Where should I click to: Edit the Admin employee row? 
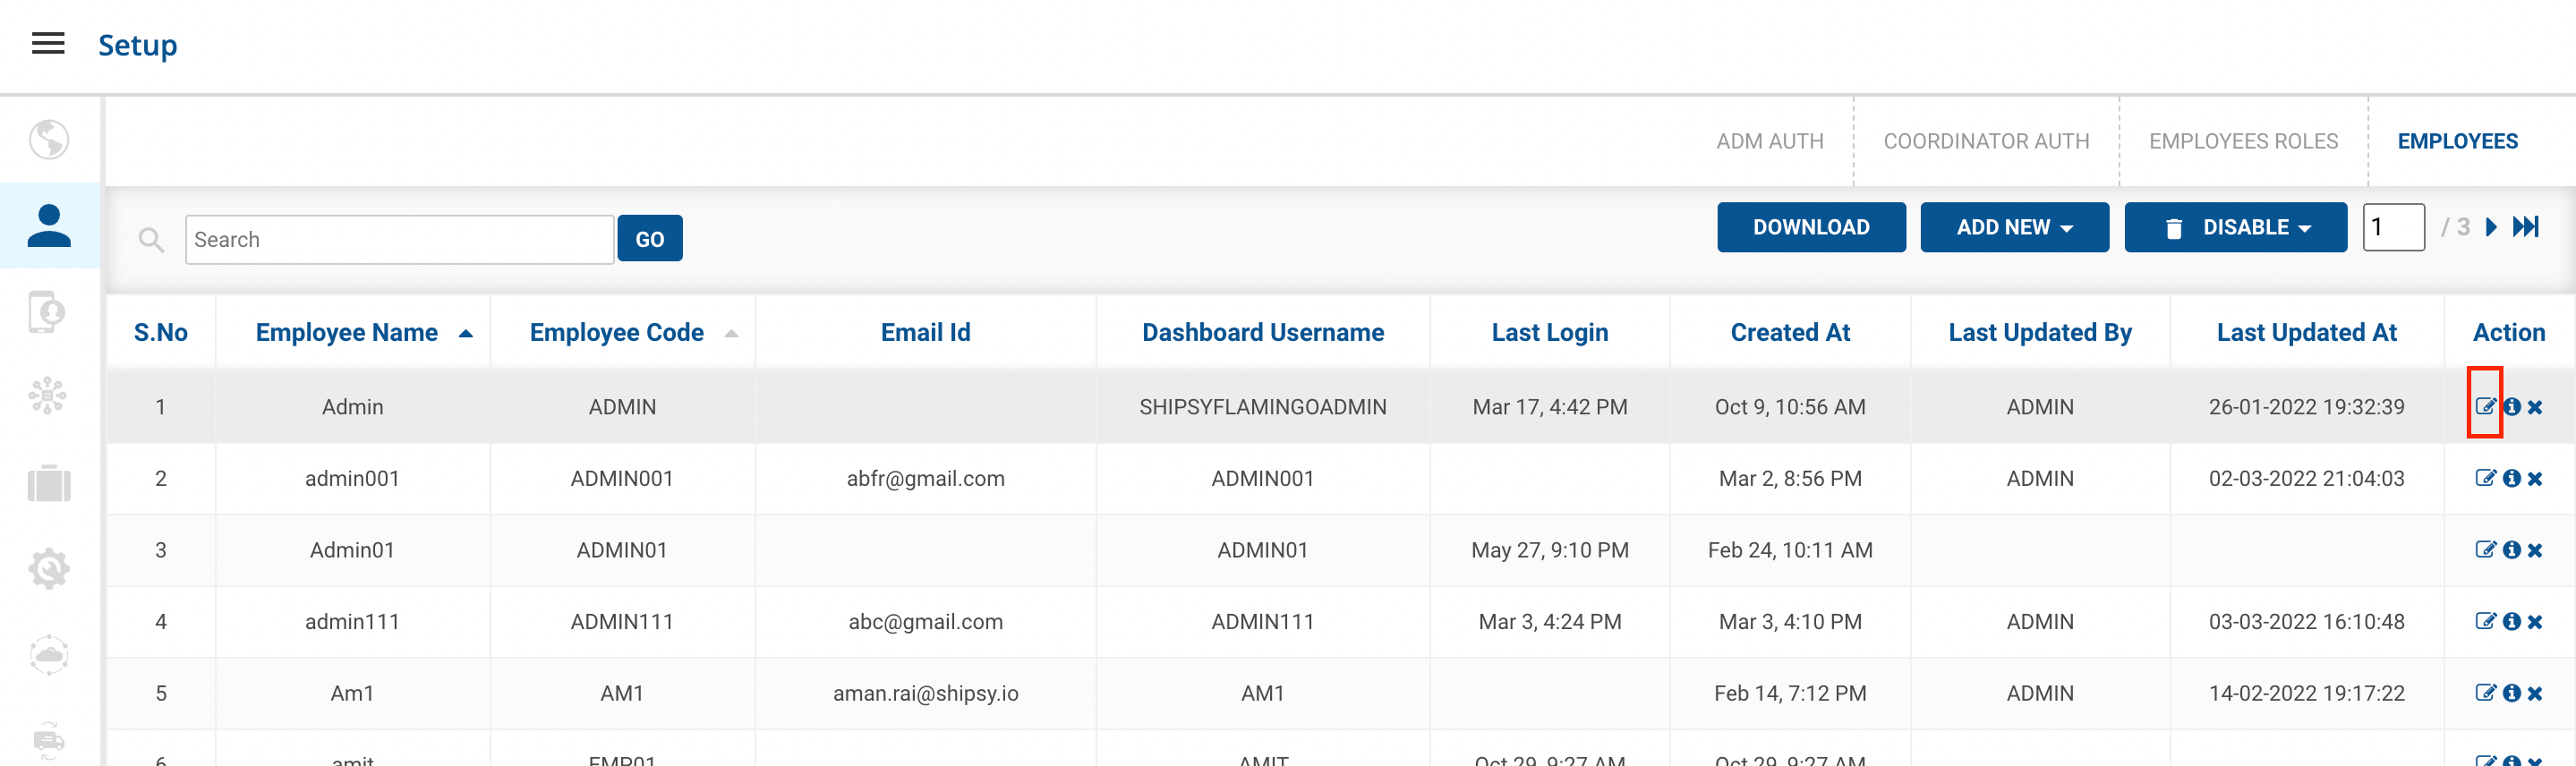2484,406
